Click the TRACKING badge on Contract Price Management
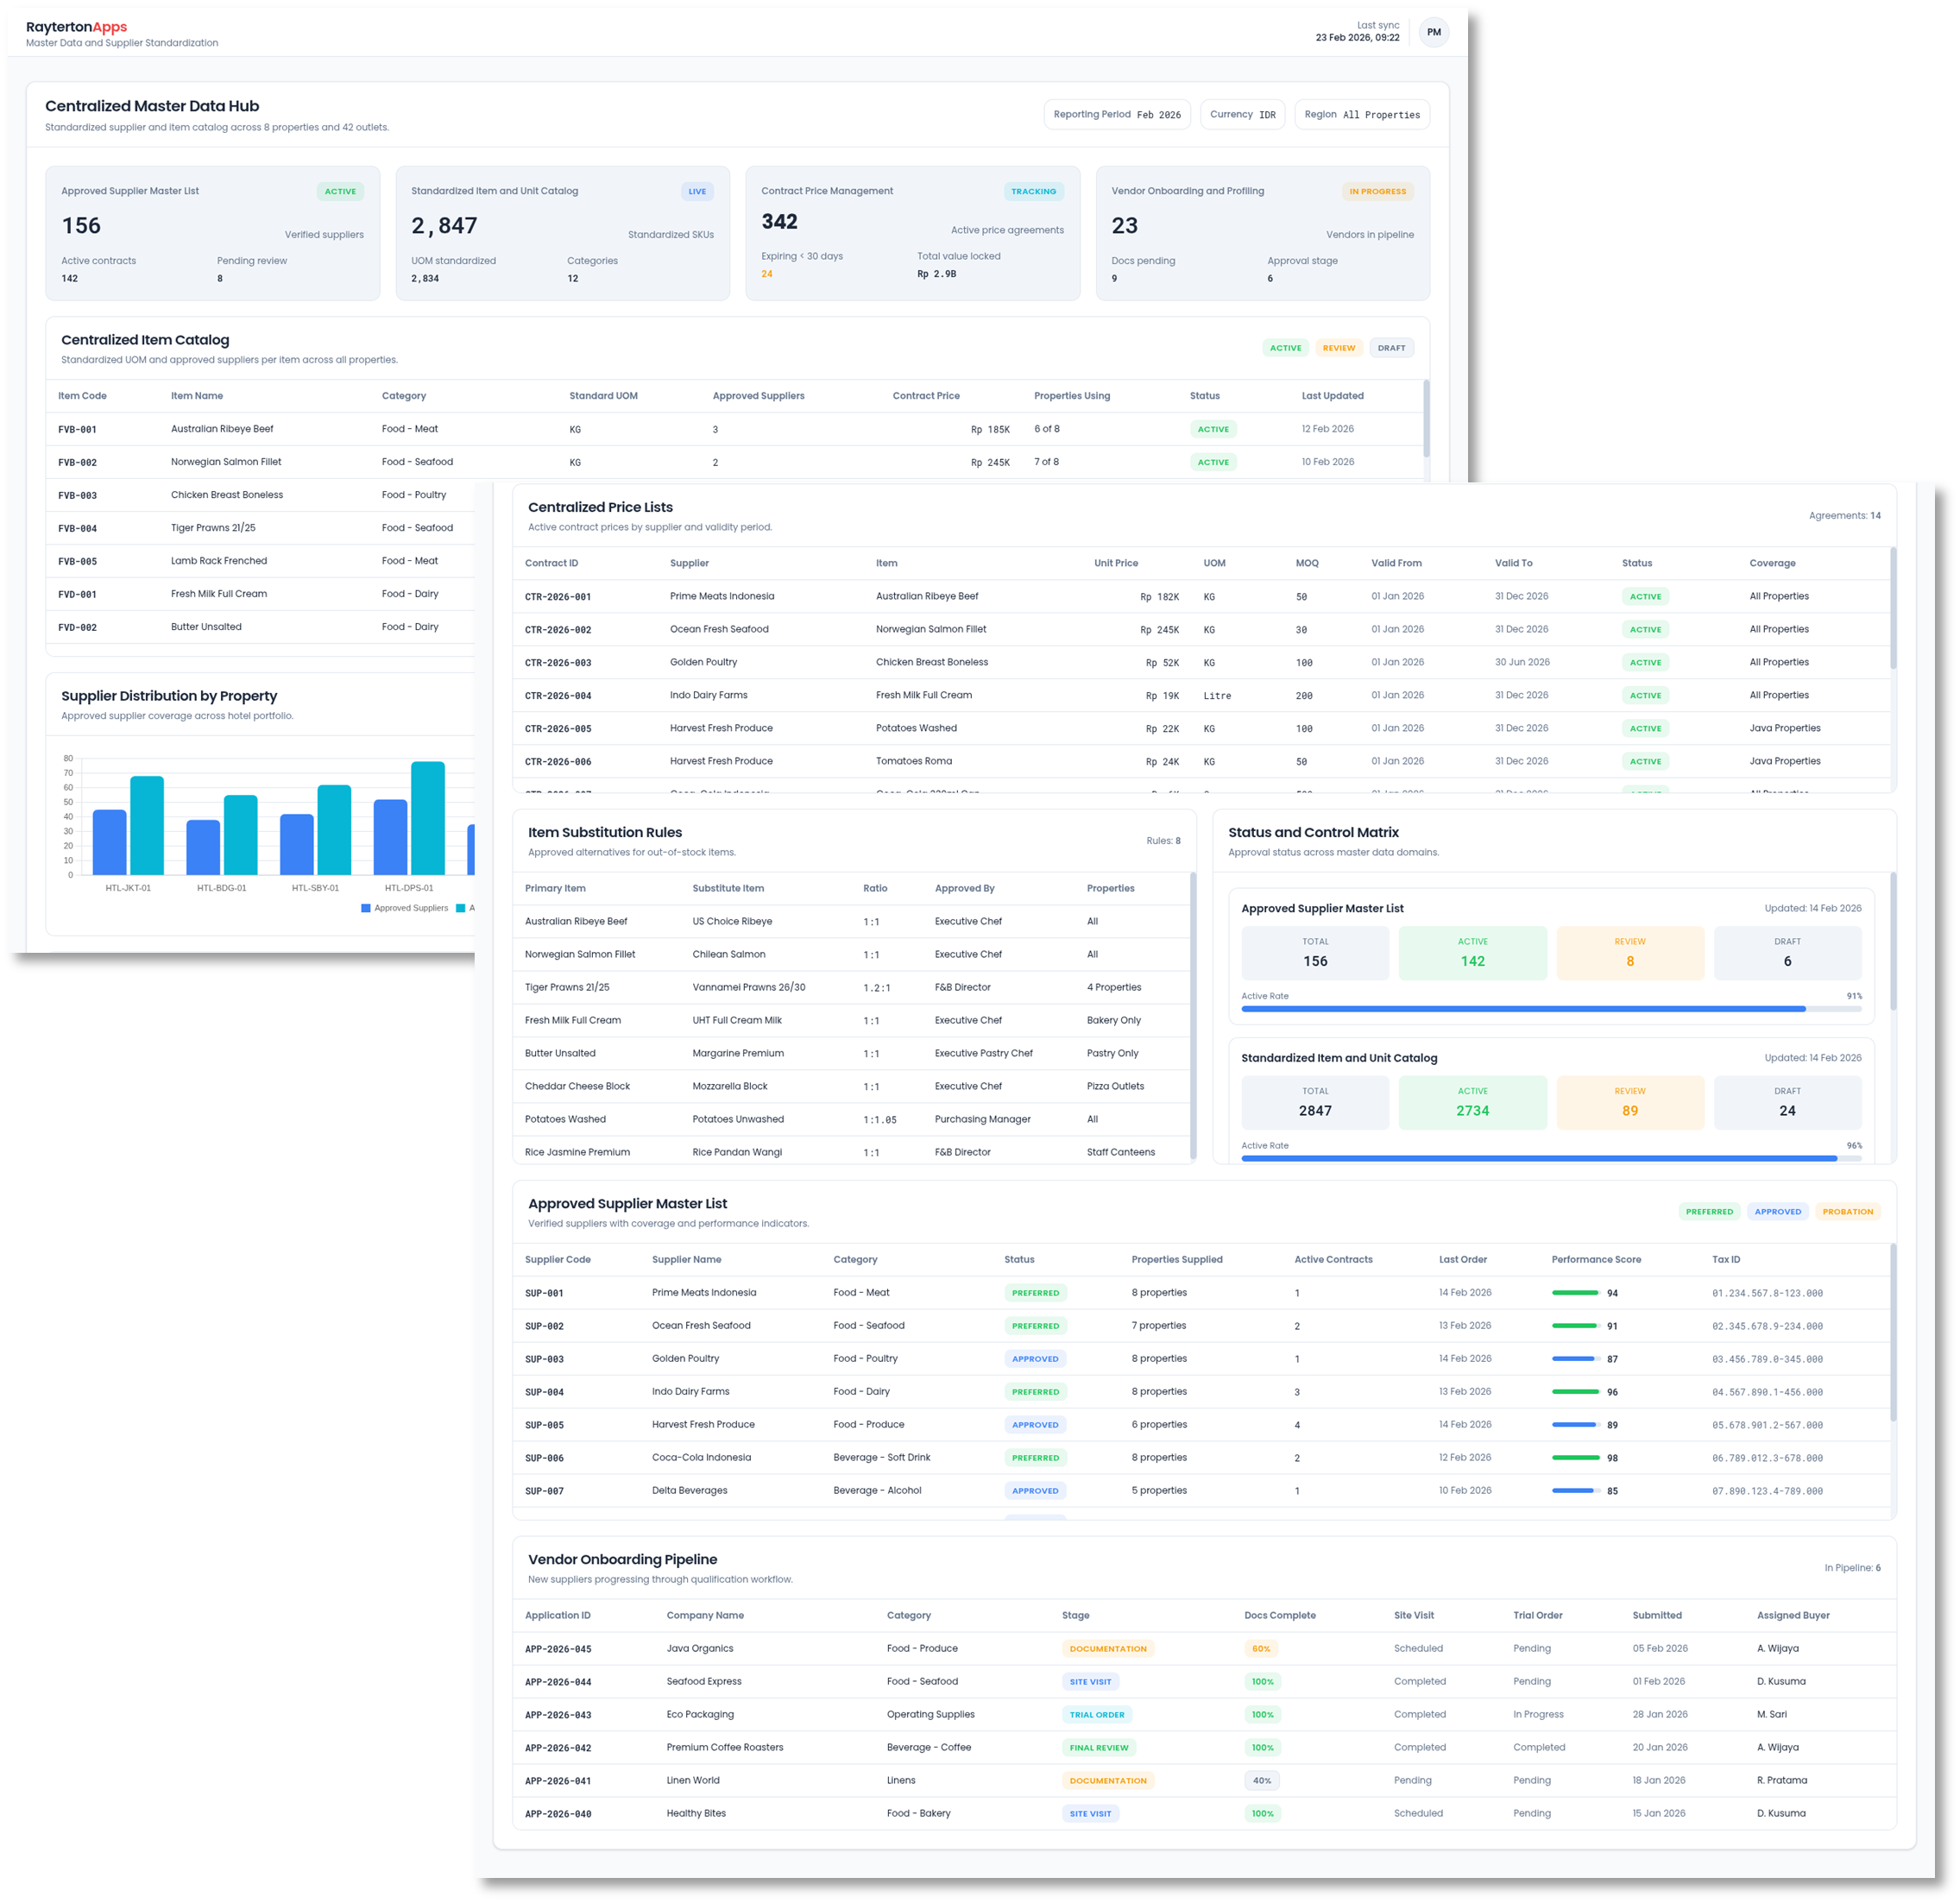Image resolution: width=1960 pixels, height=1903 pixels. point(1034,191)
